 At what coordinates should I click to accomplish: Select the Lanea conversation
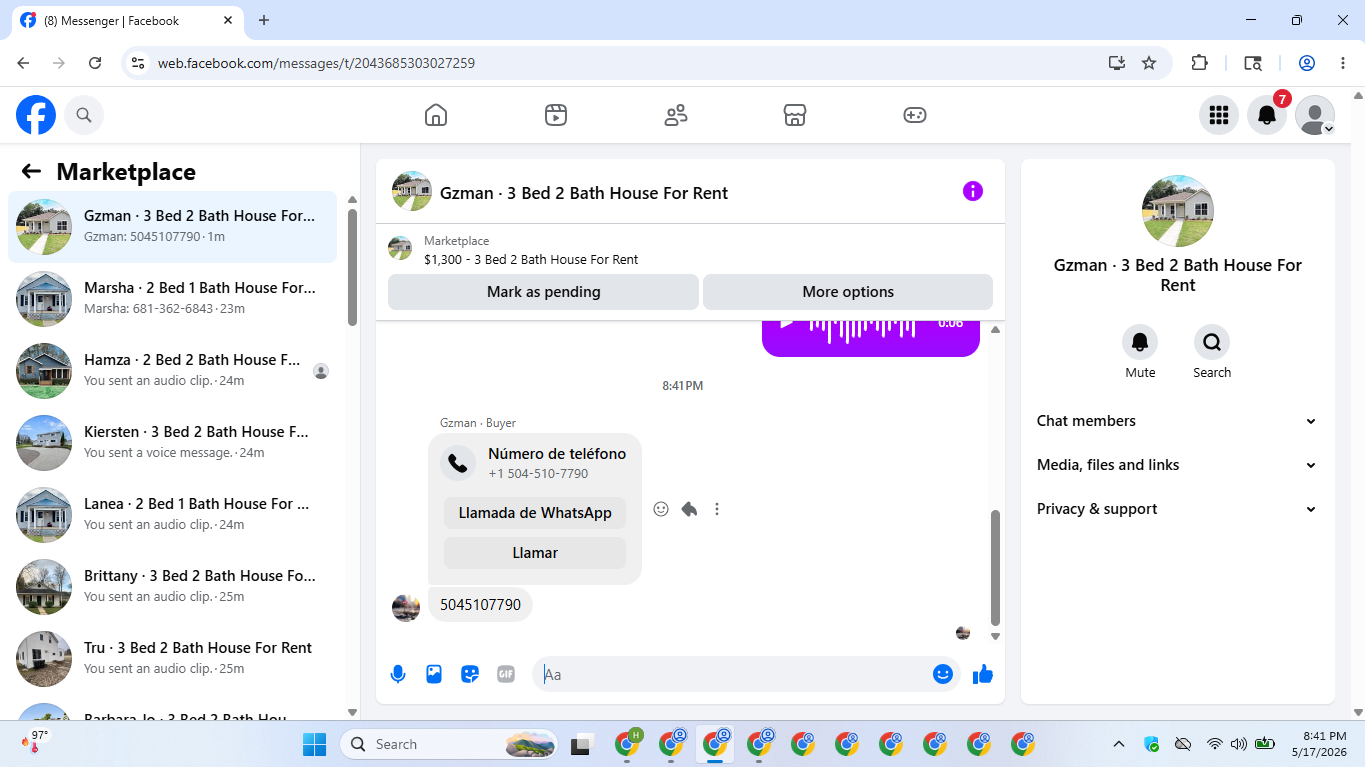pos(173,515)
